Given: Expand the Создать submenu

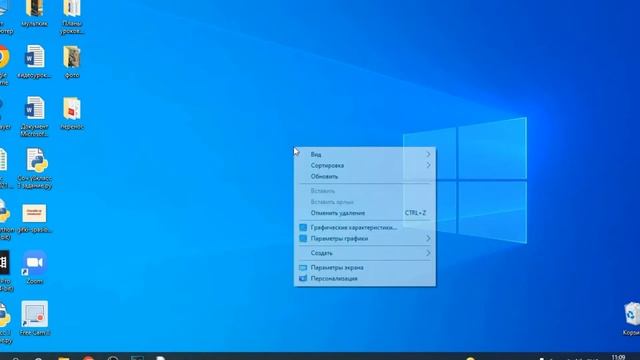Looking at the screenshot, I should (x=364, y=253).
